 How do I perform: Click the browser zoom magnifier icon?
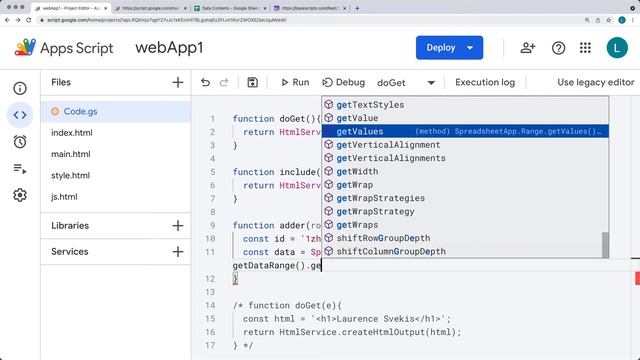[587, 20]
